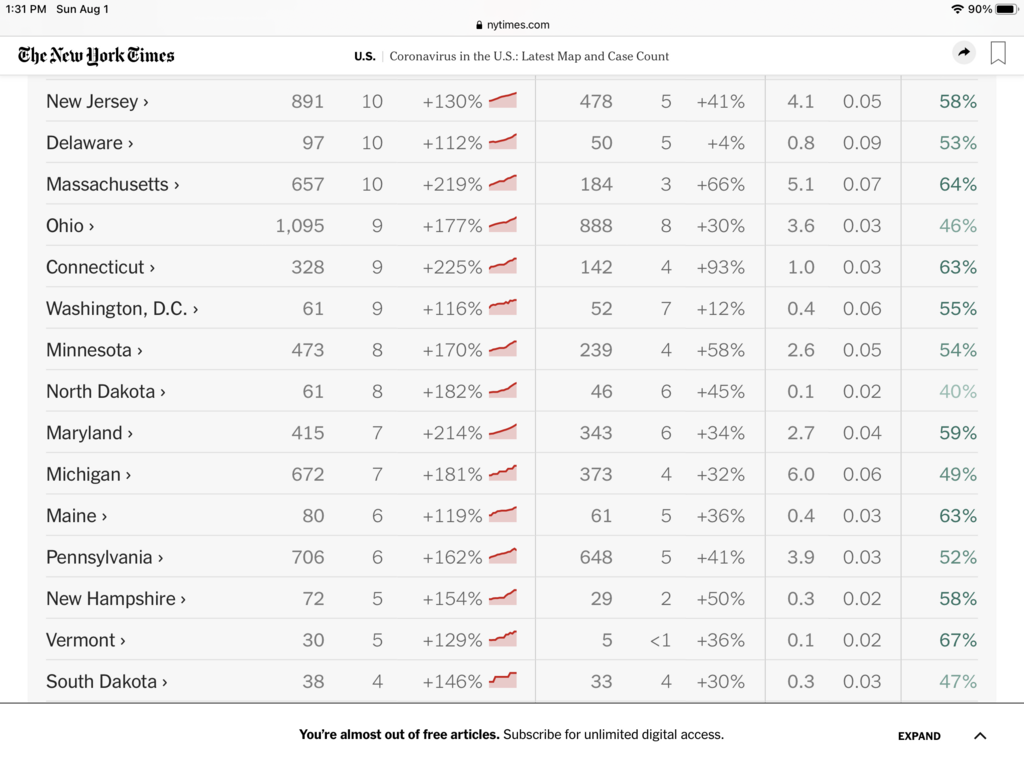Go to the Washington, D.C. page

click(122, 309)
